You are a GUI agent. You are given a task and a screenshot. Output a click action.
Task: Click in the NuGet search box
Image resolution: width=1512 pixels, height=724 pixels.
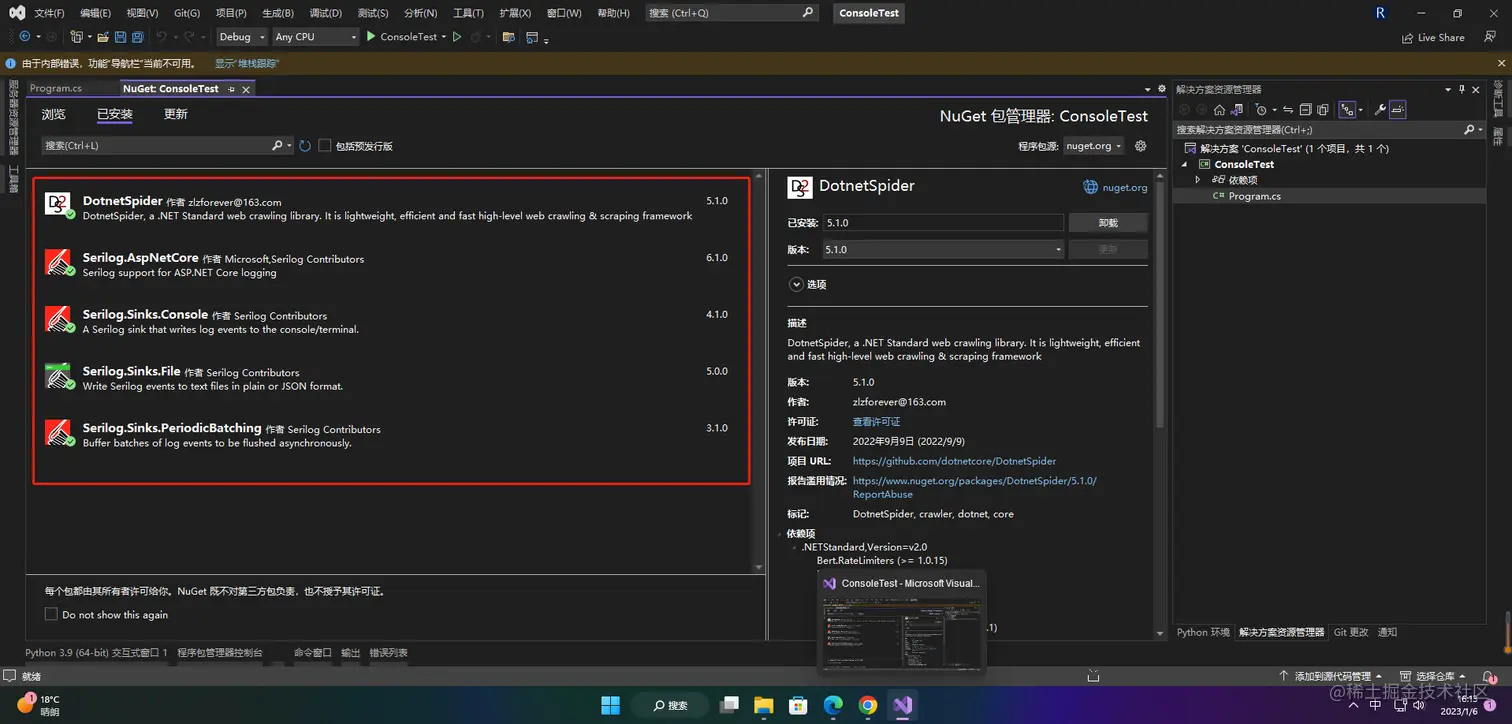(155, 146)
